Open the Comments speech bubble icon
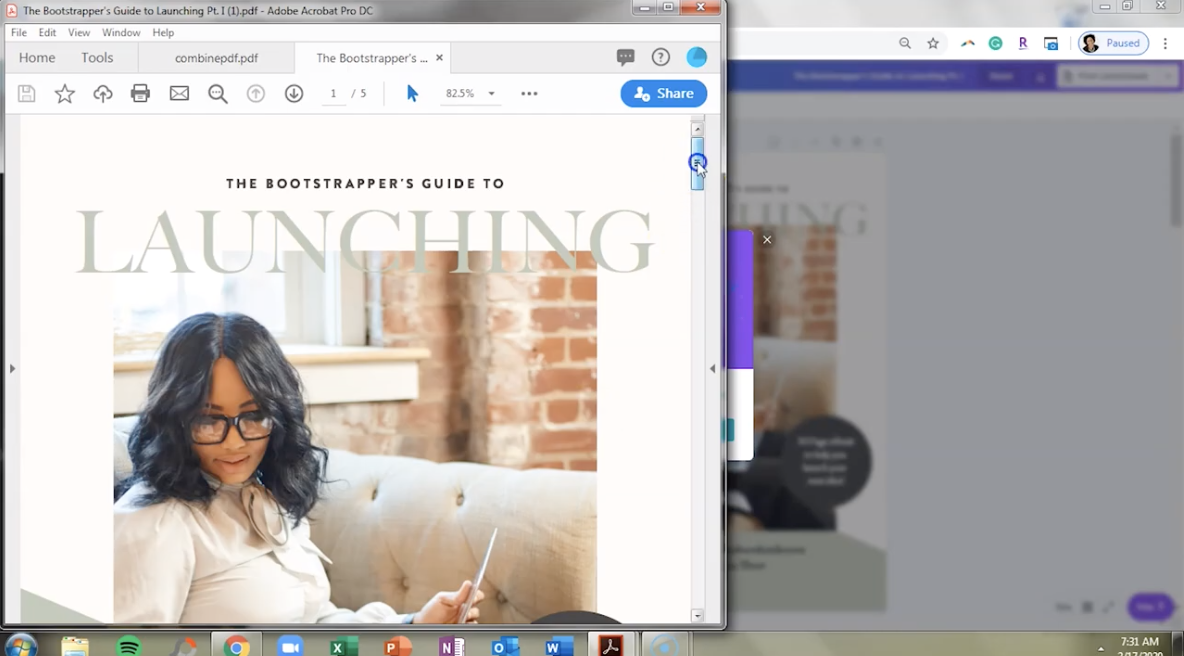Viewport: 1184px width, 656px height. 625,57
